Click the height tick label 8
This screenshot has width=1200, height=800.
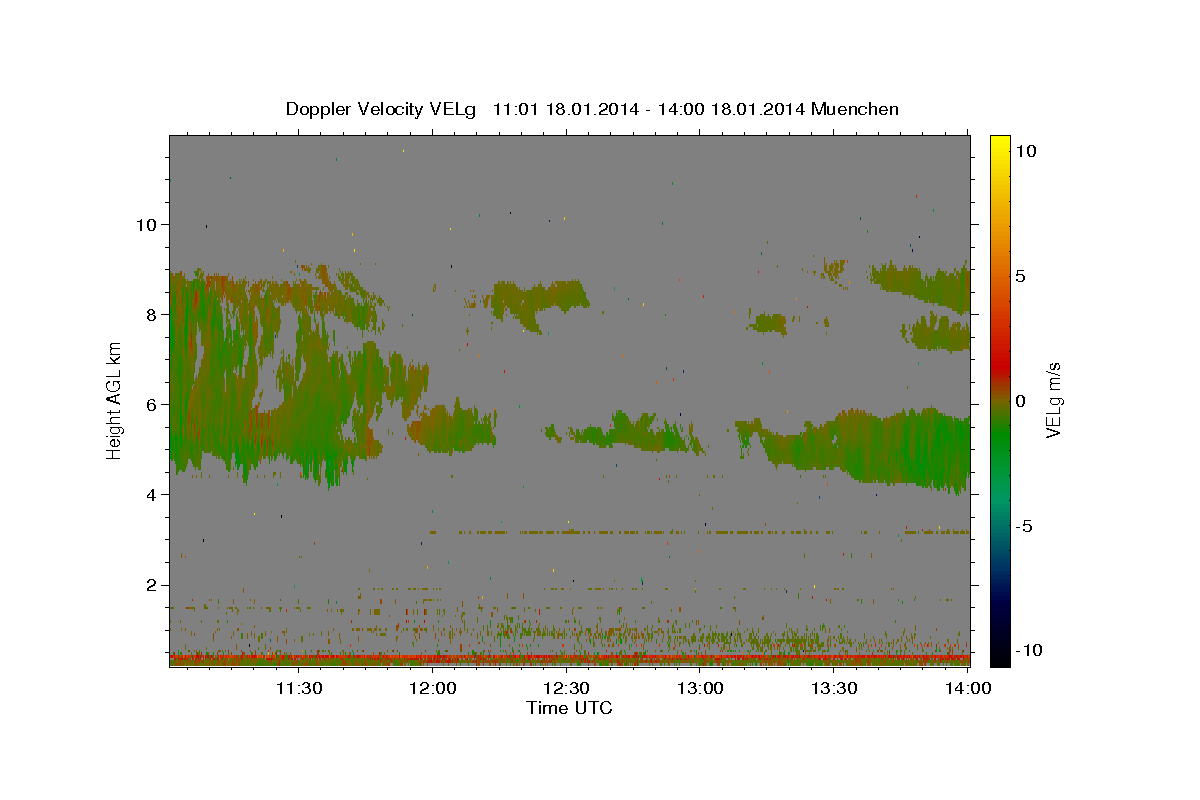click(149, 314)
